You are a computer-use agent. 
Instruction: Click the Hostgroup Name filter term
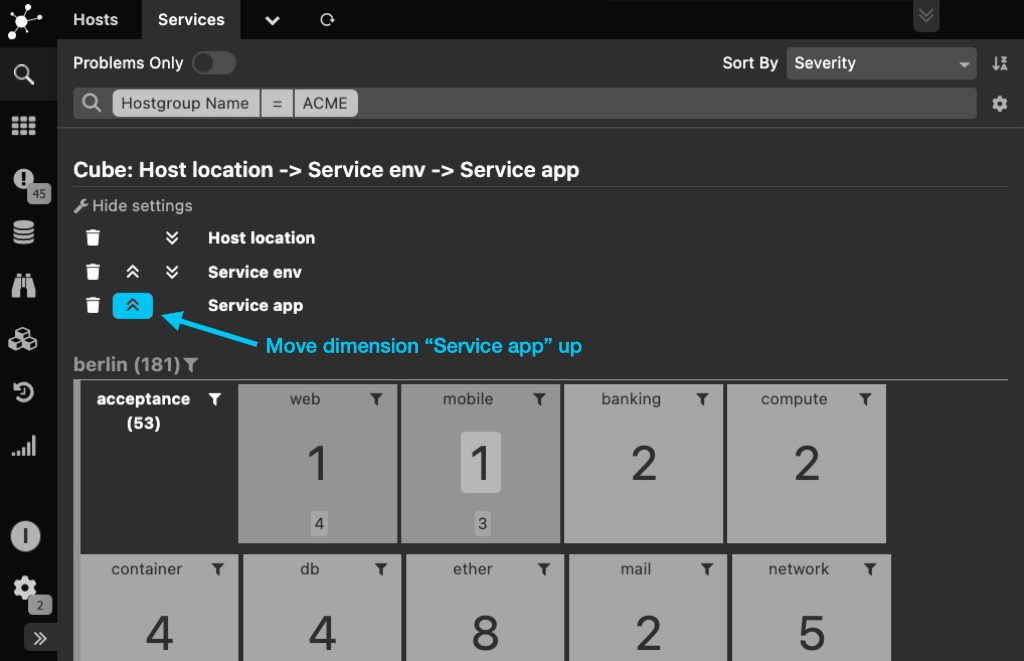pyautogui.click(x=185, y=103)
